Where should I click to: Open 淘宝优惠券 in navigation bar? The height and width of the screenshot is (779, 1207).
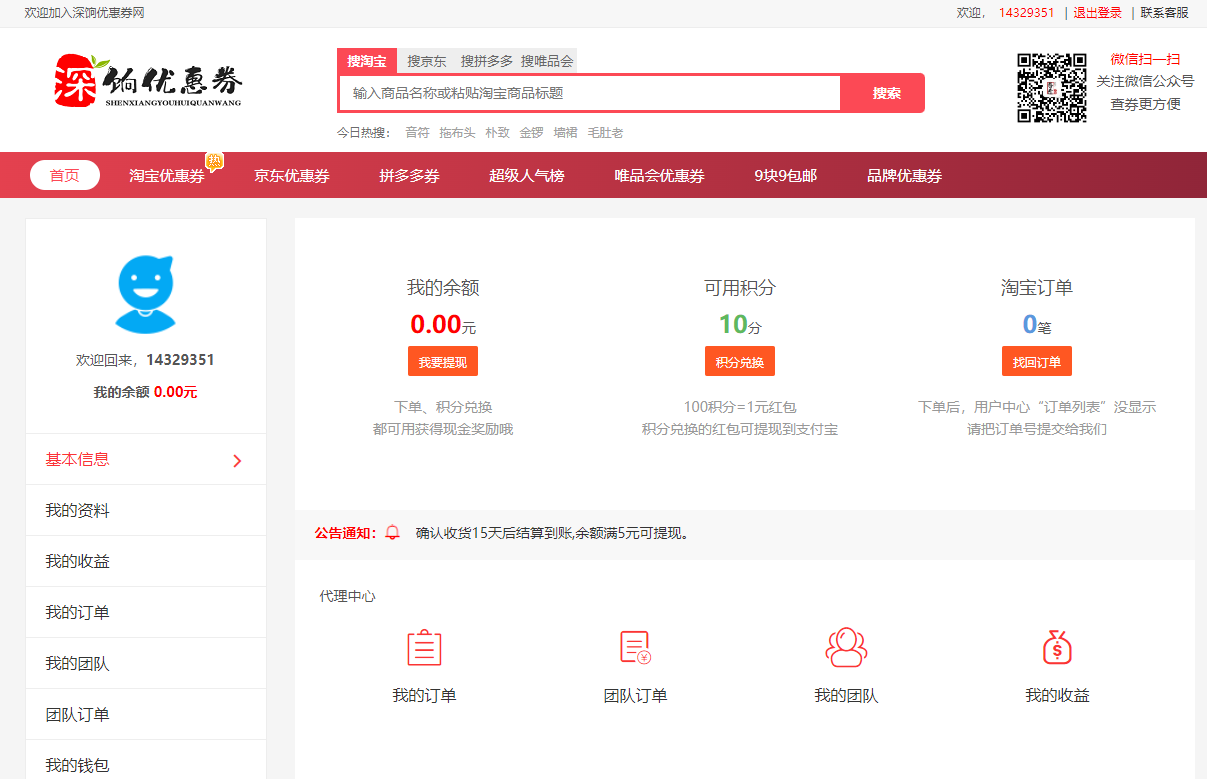(167, 176)
